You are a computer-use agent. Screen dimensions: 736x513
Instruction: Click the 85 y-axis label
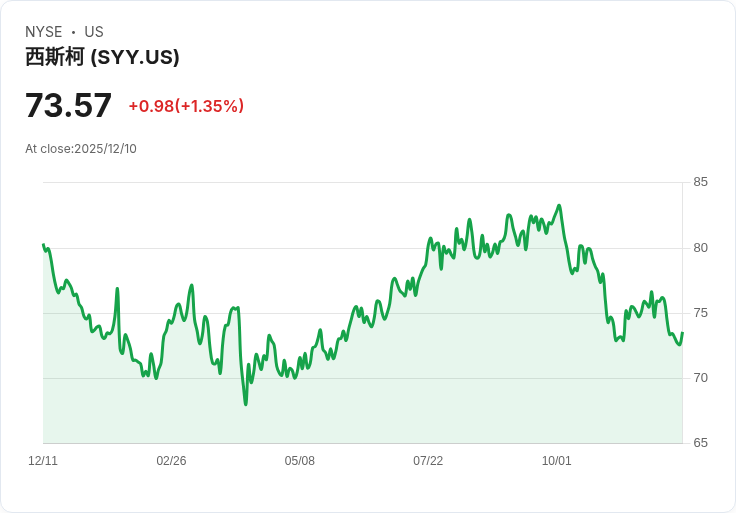[x=700, y=182]
